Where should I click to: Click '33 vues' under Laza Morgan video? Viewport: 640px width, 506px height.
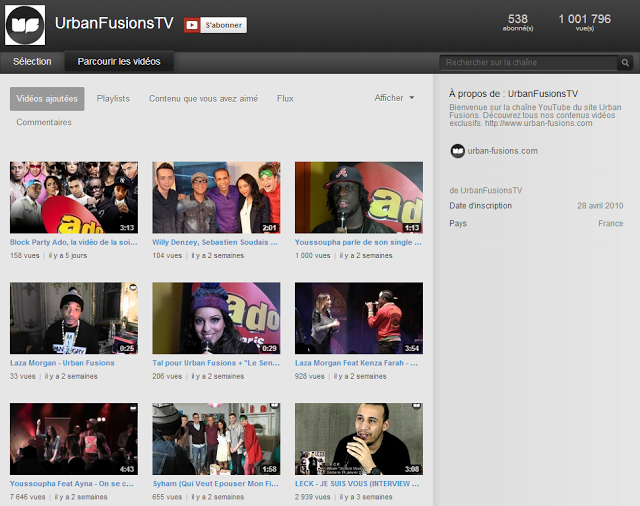pos(22,376)
